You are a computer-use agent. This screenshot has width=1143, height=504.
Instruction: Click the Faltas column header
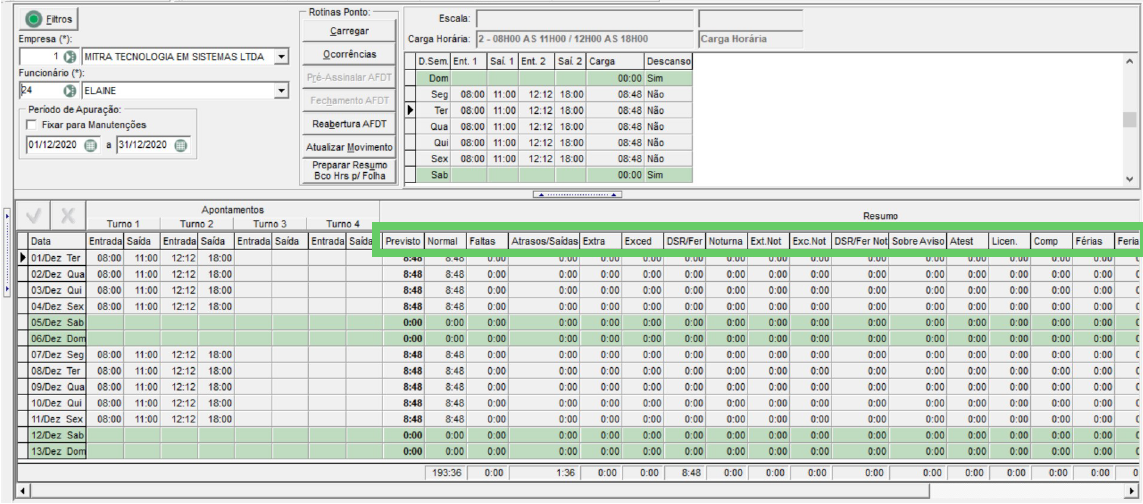point(488,241)
